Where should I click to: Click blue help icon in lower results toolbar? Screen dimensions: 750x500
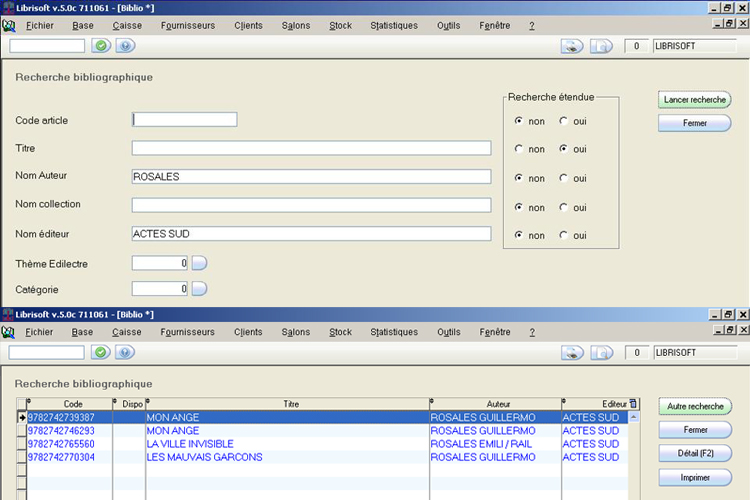(x=125, y=352)
